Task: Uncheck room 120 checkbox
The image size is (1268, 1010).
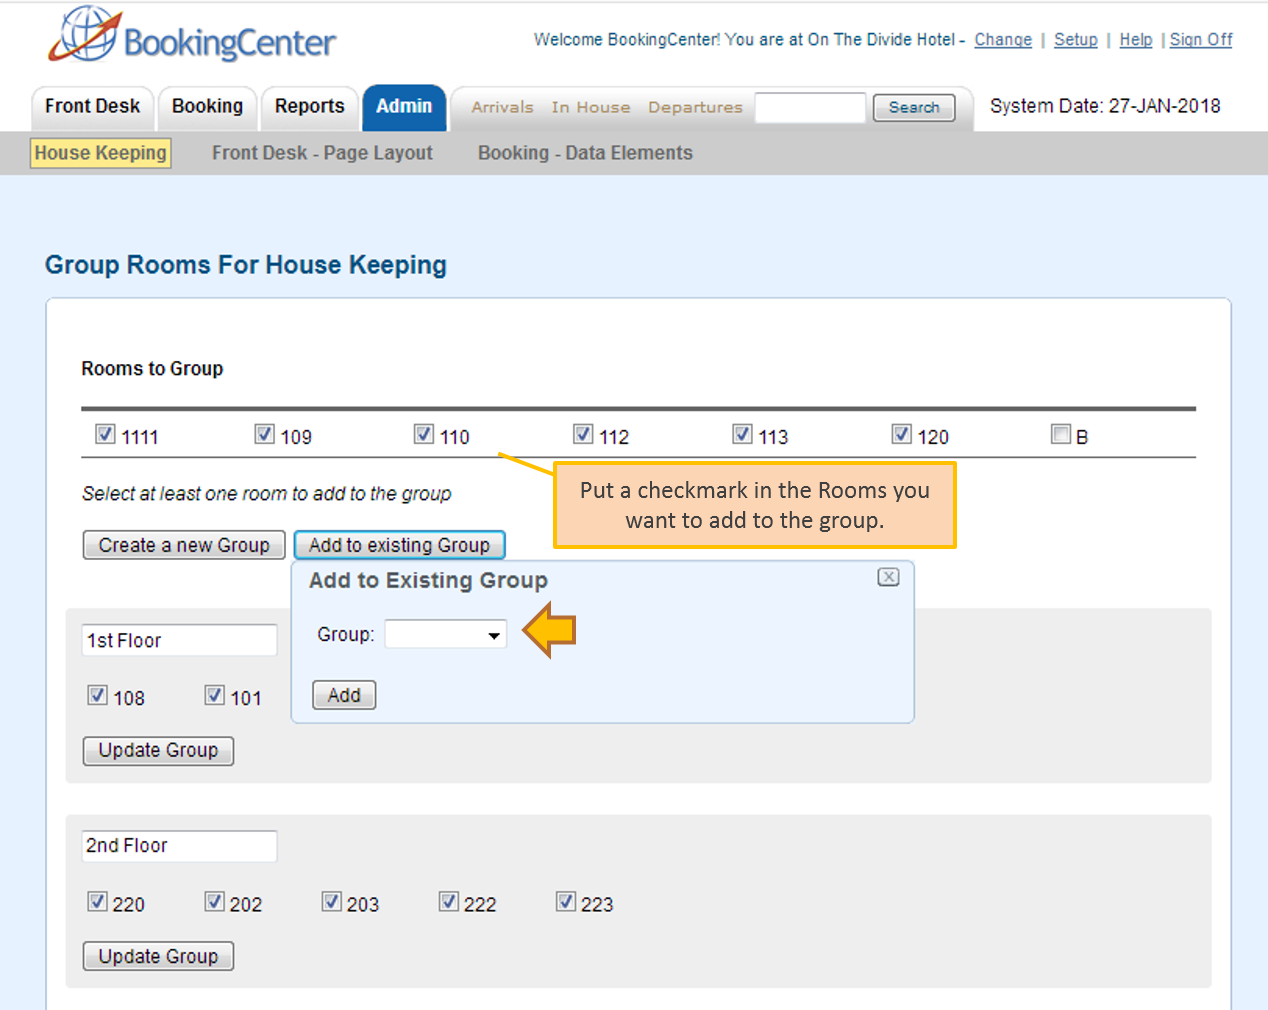Action: 901,434
